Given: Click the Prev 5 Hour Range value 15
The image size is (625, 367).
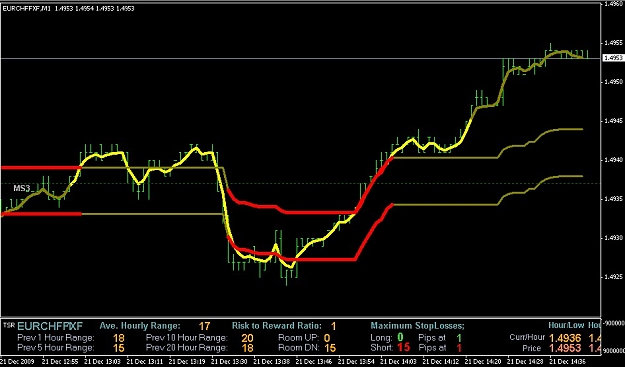Looking at the screenshot, I should (x=119, y=348).
